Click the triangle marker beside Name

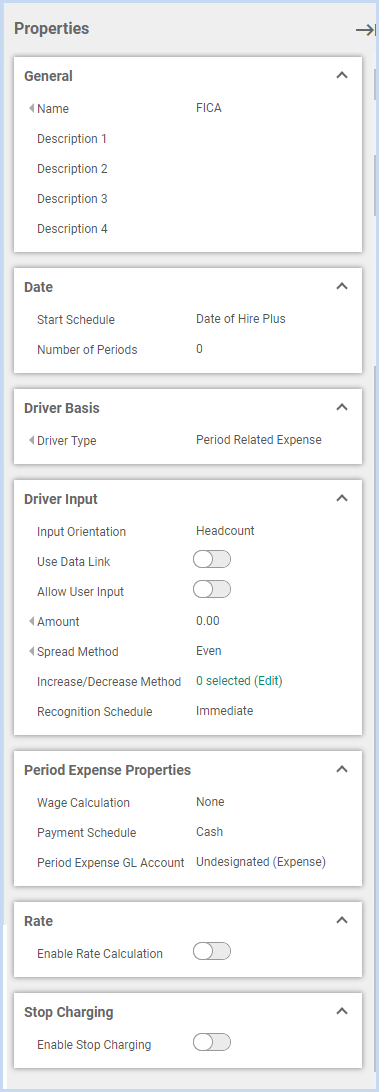pos(31,108)
